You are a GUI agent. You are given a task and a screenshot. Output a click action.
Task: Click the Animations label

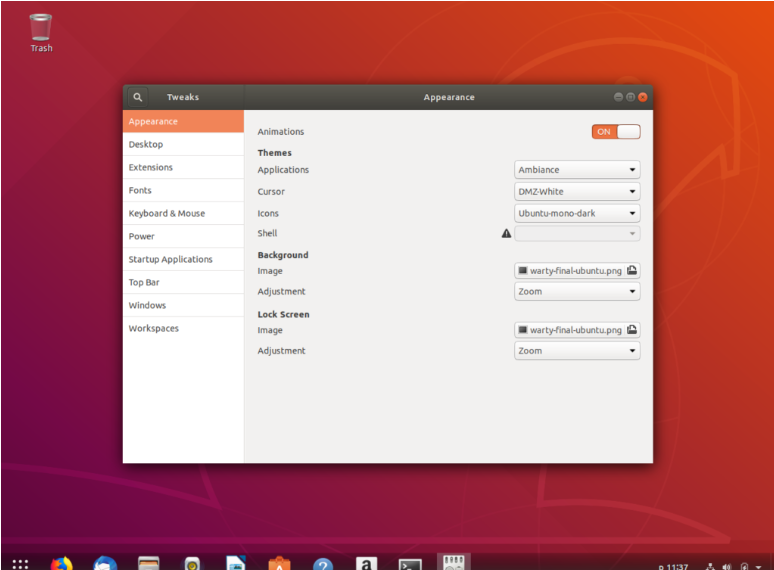pyautogui.click(x=280, y=132)
